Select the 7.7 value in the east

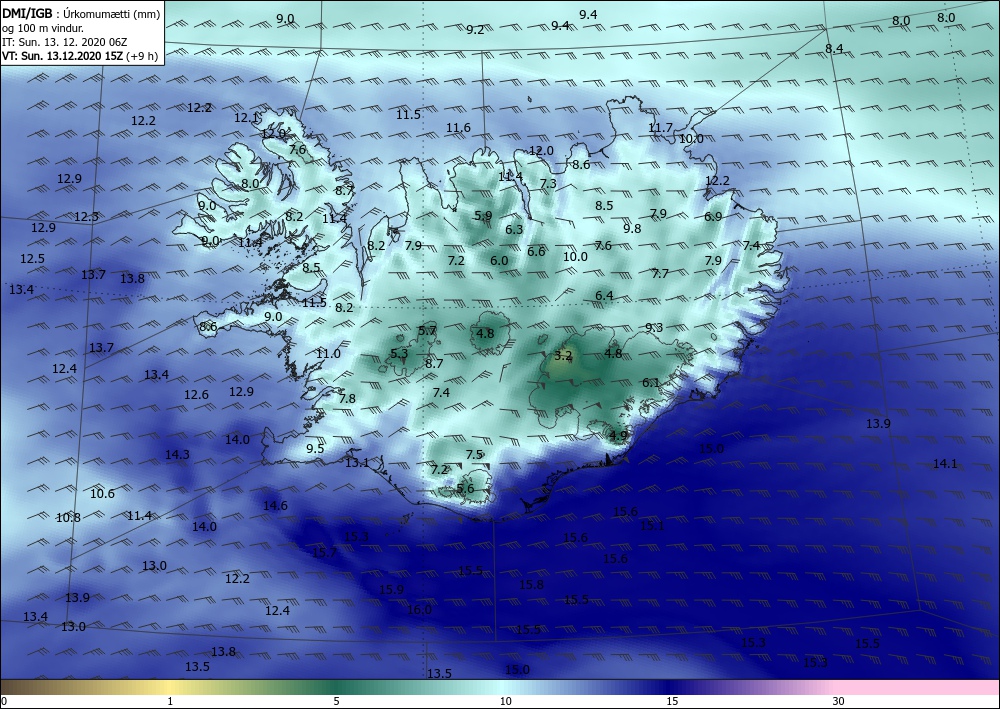(660, 274)
